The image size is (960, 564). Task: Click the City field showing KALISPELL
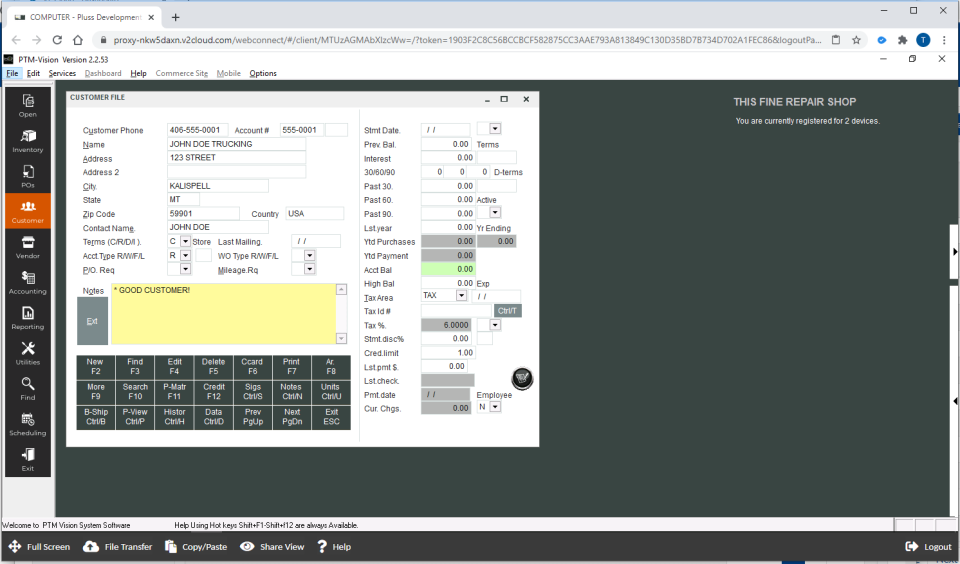217,186
